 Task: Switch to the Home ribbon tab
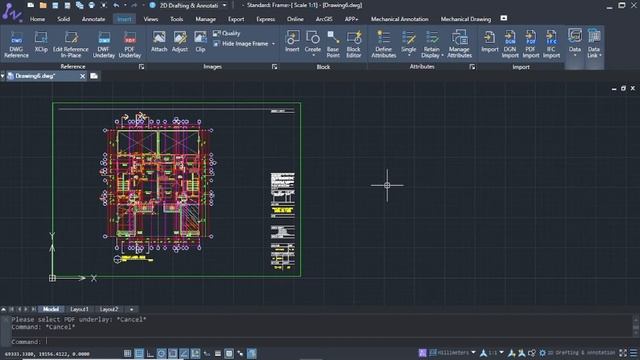click(x=37, y=19)
